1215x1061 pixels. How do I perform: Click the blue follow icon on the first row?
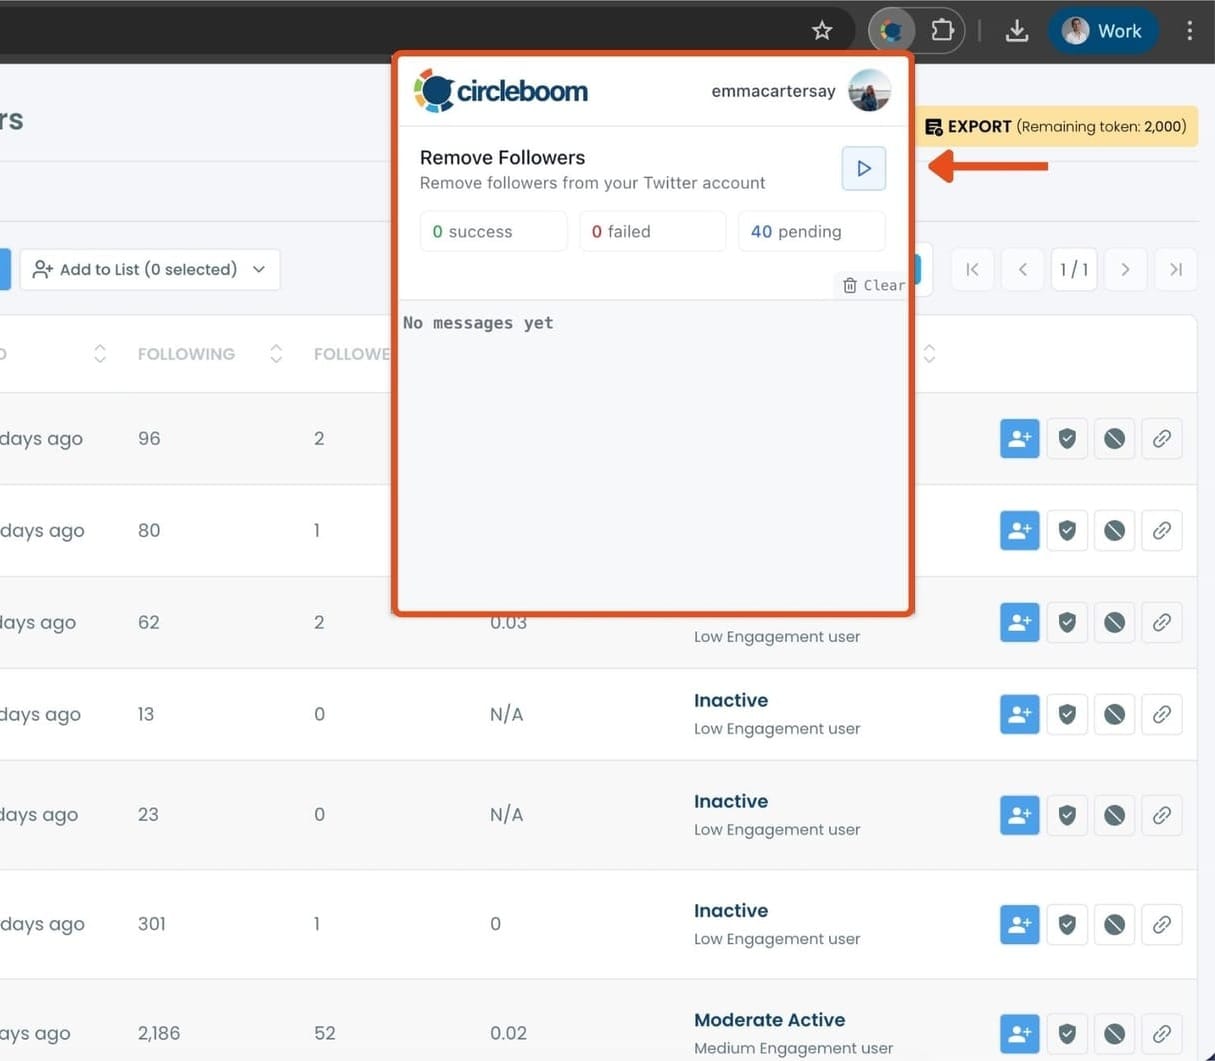pos(1019,438)
